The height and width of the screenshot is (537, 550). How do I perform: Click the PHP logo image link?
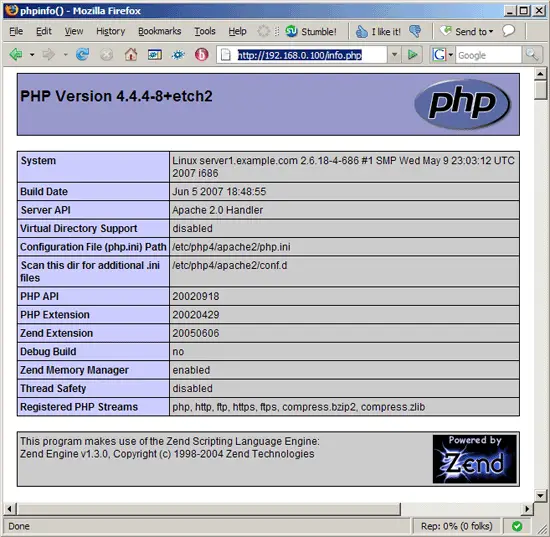pos(462,105)
